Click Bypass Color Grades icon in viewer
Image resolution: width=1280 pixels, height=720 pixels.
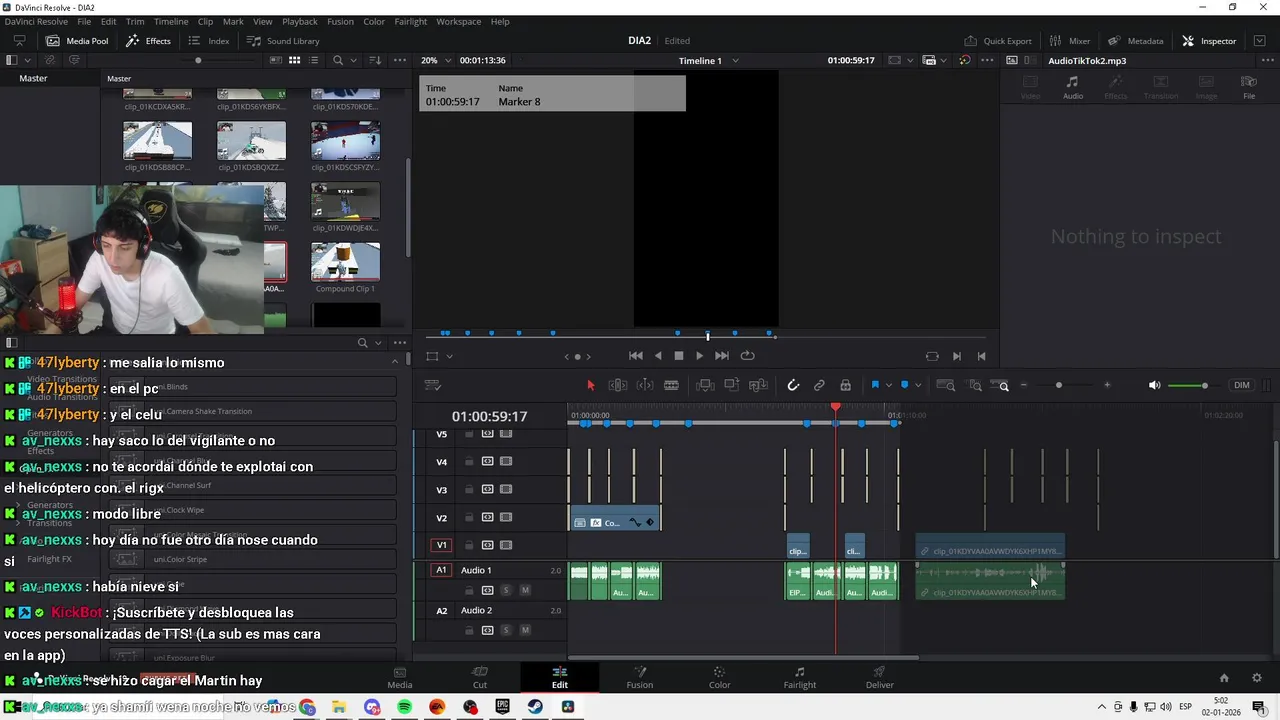coord(965,60)
